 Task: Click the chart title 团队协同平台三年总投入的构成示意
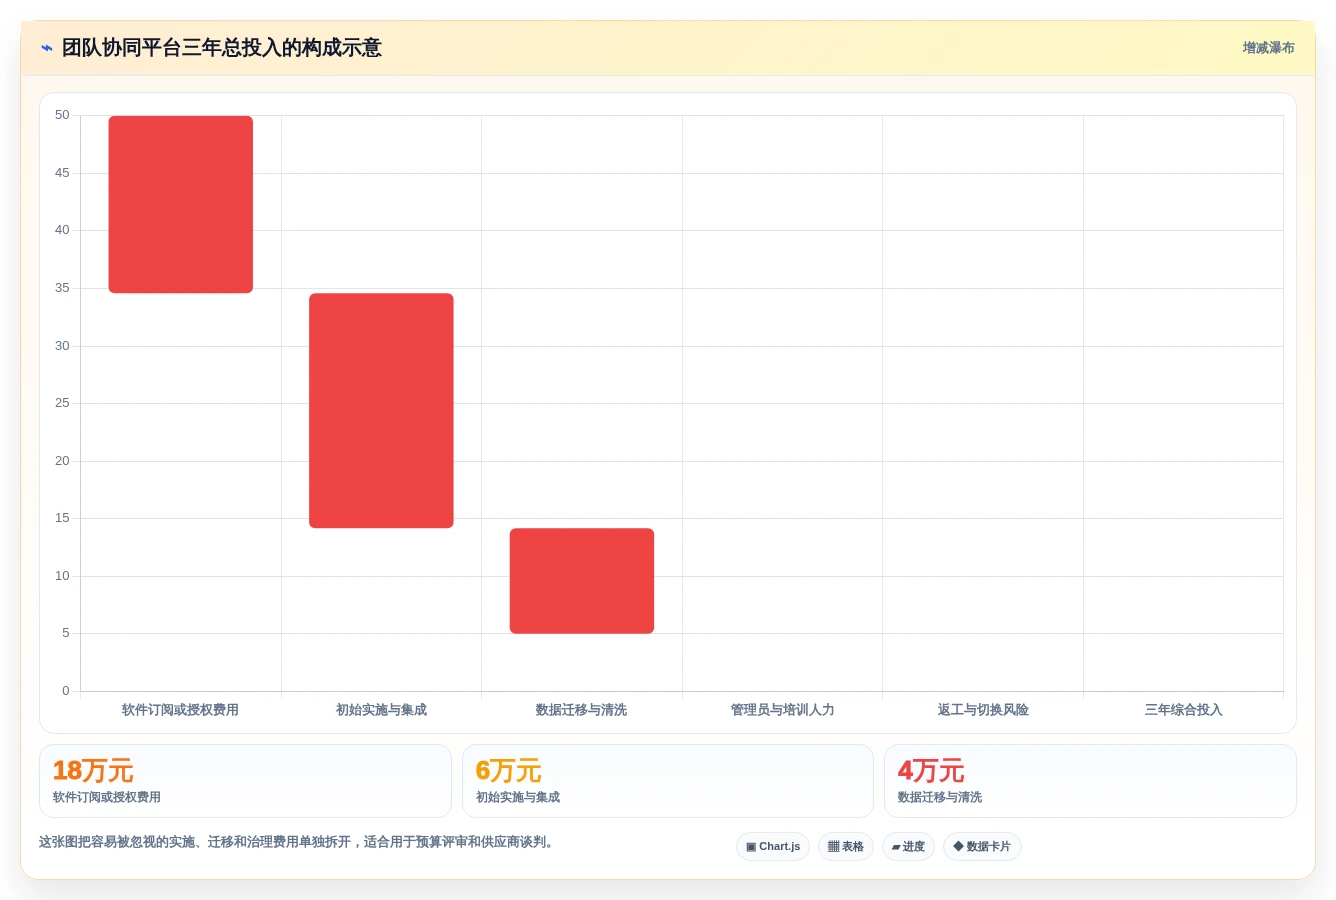point(221,48)
